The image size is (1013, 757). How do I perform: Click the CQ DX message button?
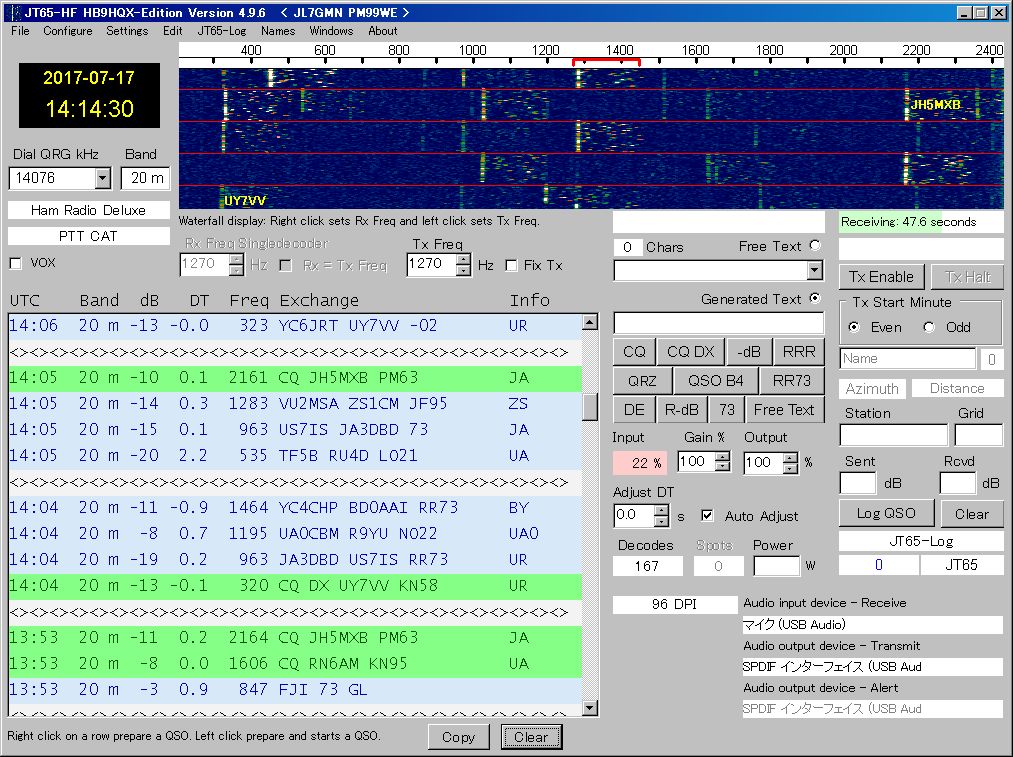(690, 352)
